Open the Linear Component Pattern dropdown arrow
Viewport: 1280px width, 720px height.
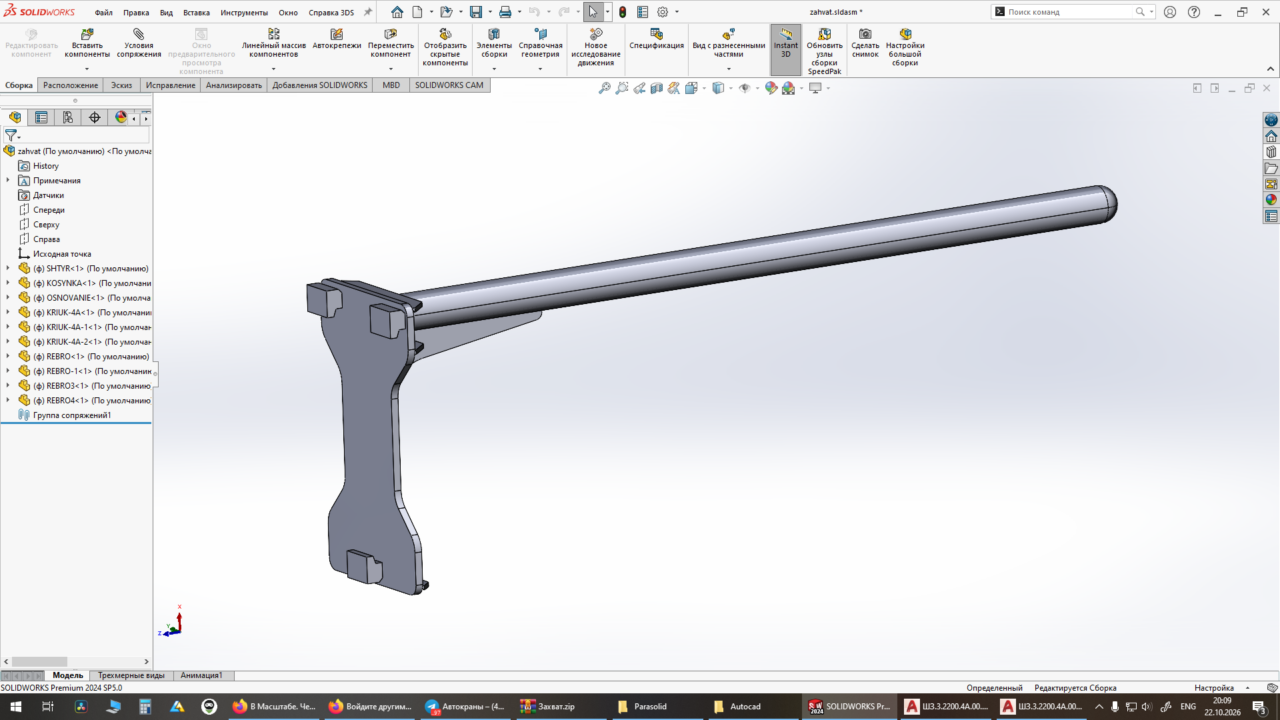pyautogui.click(x=274, y=68)
